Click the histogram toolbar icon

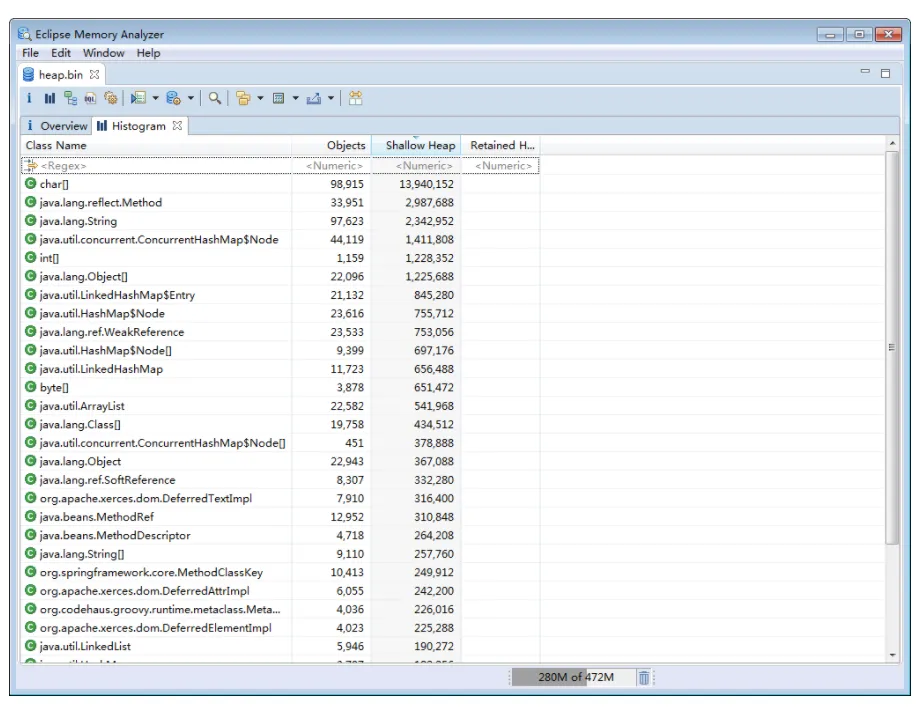coord(49,98)
